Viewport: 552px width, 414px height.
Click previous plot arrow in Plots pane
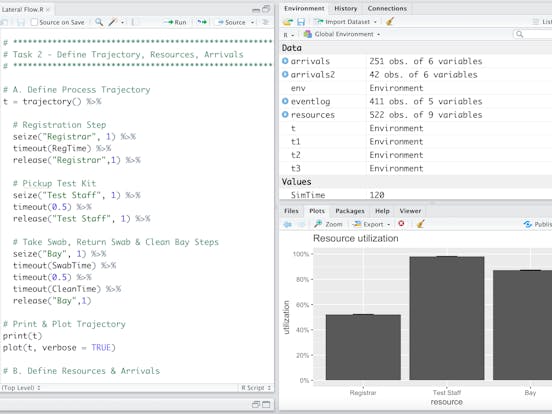(288, 224)
